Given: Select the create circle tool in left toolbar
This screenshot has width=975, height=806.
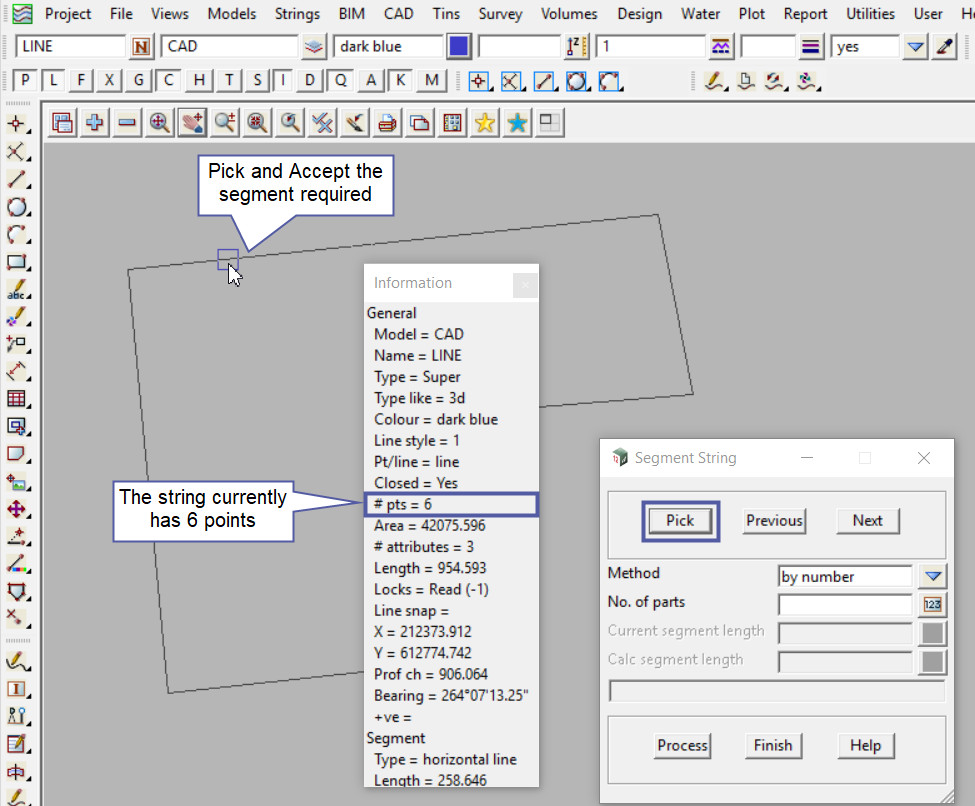Looking at the screenshot, I should tap(16, 208).
